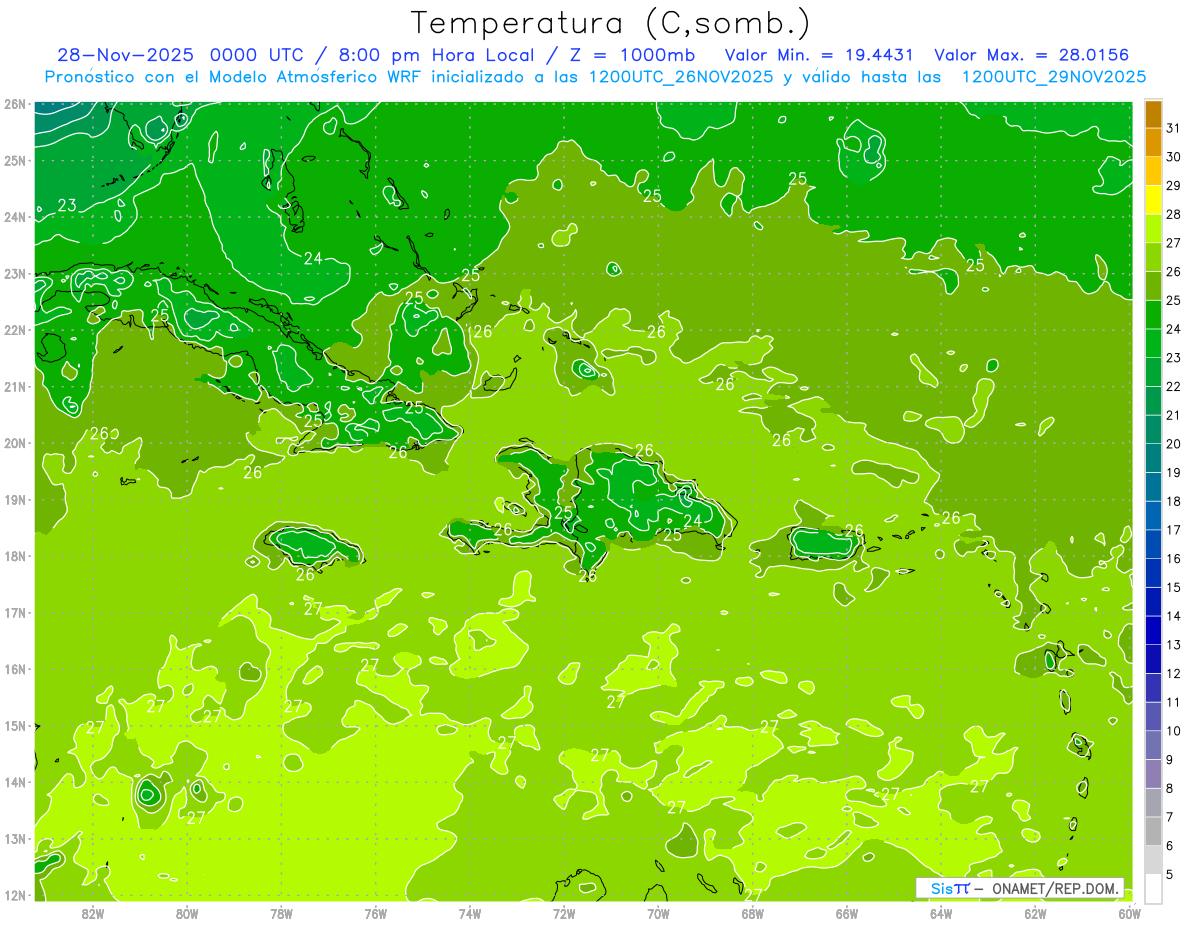Click the latitude axis label '22N'

(x=14, y=330)
